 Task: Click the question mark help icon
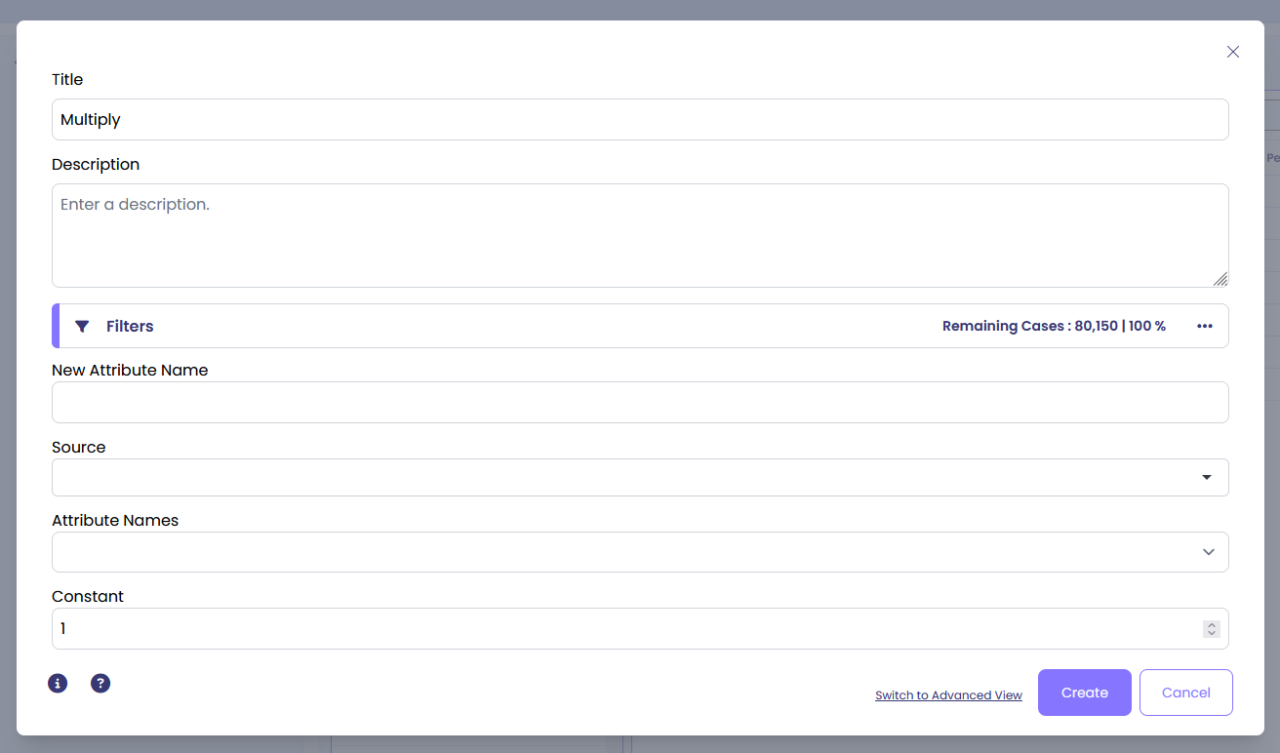tap(101, 683)
